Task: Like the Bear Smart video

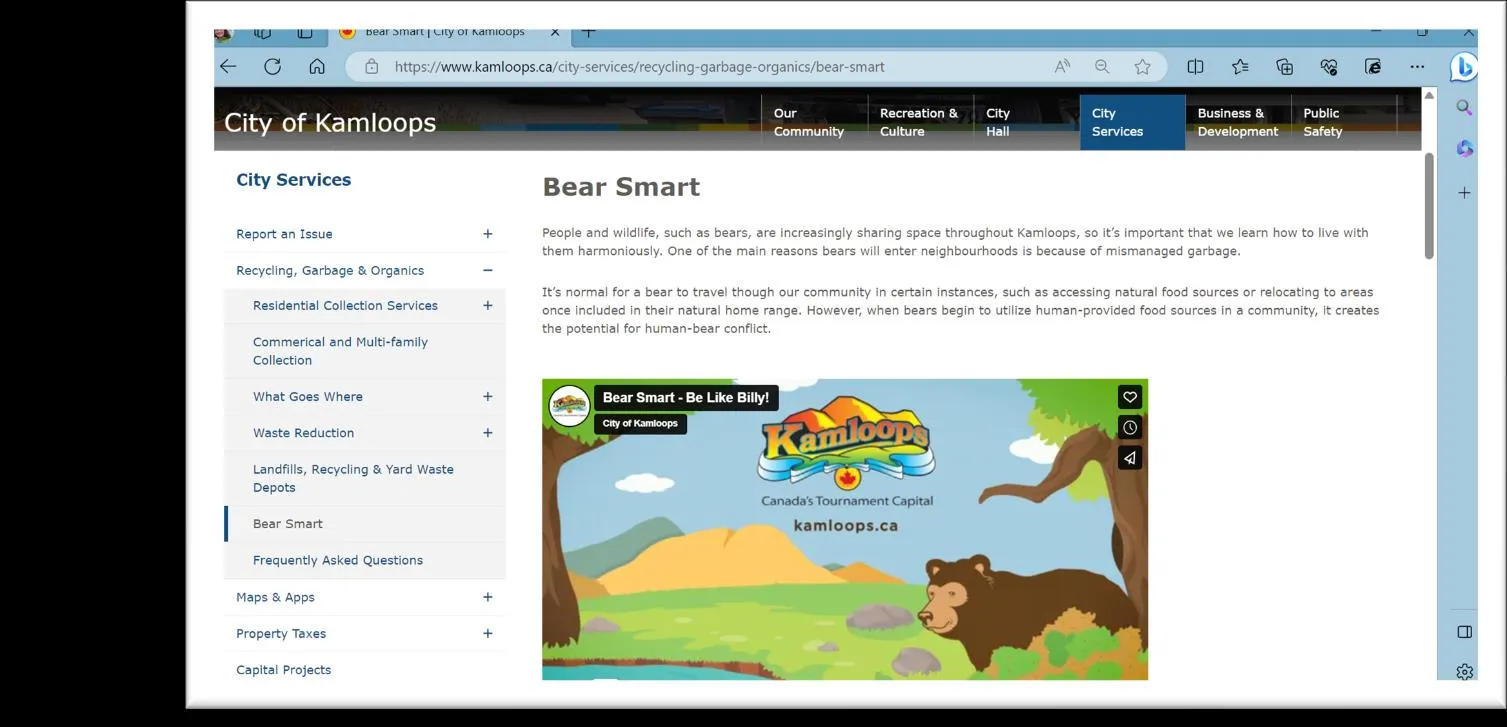Action: point(1129,397)
